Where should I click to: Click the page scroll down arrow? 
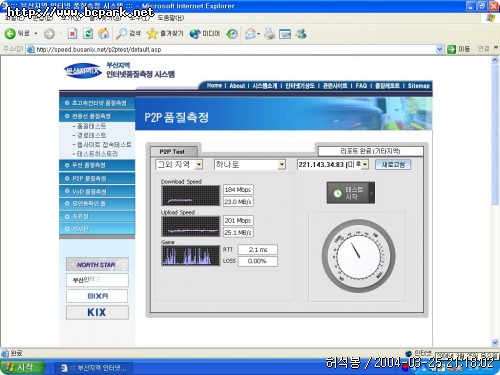pyautogui.click(x=495, y=342)
